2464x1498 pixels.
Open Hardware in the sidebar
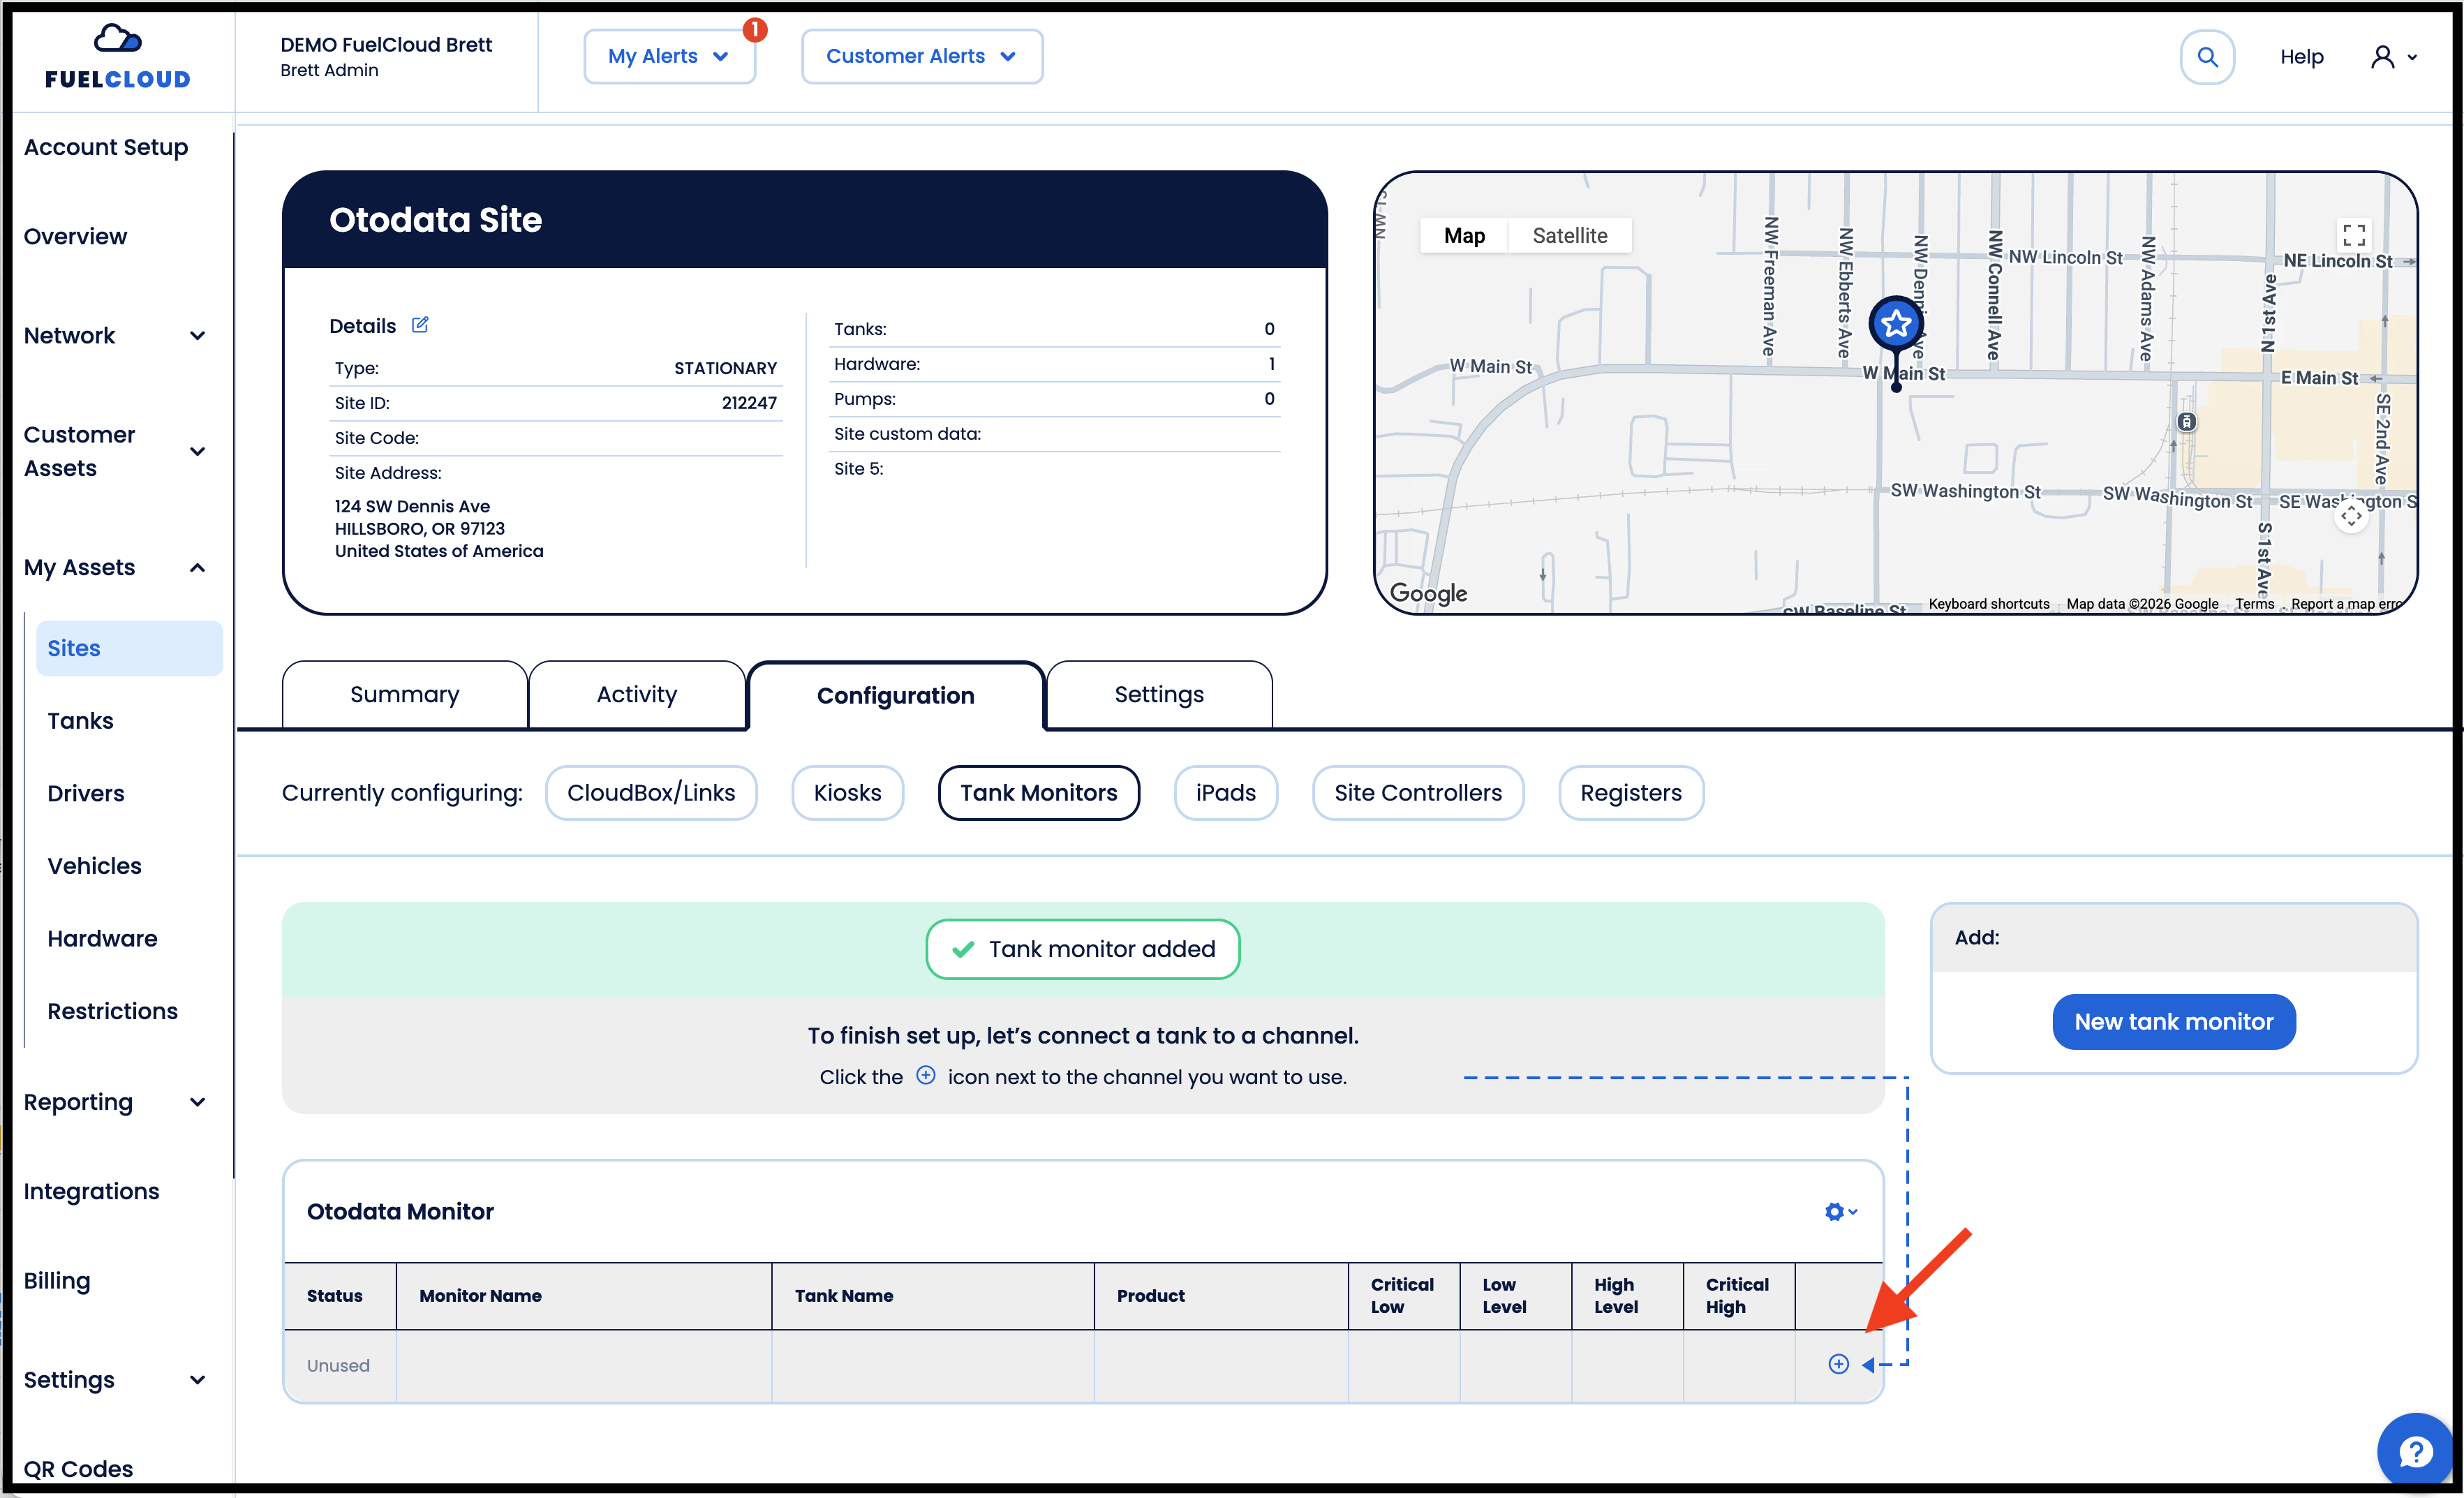(102, 939)
